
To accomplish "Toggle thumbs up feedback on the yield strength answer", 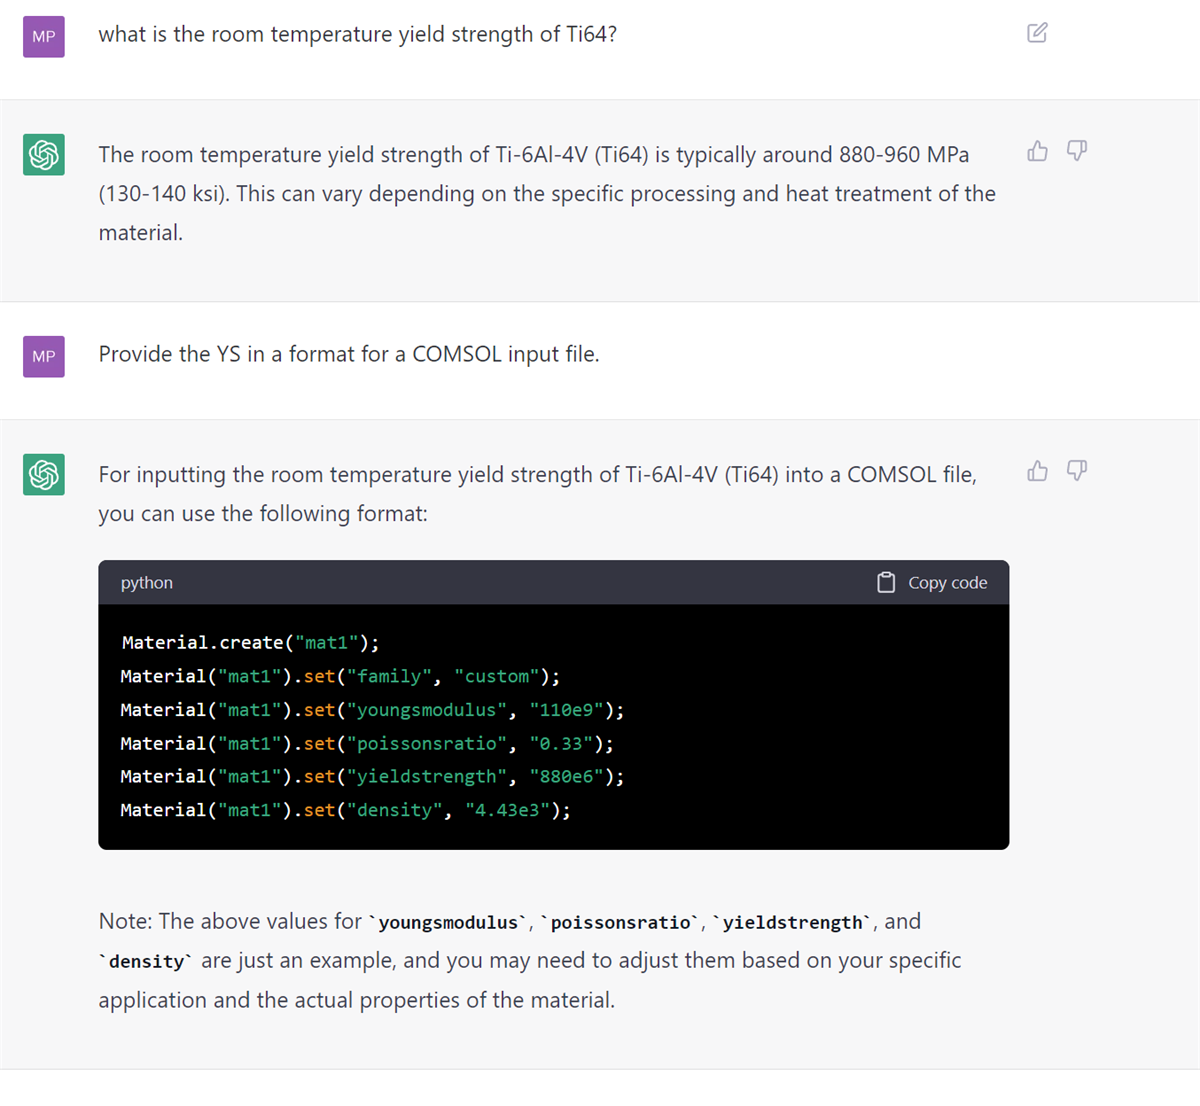I will [1037, 150].
